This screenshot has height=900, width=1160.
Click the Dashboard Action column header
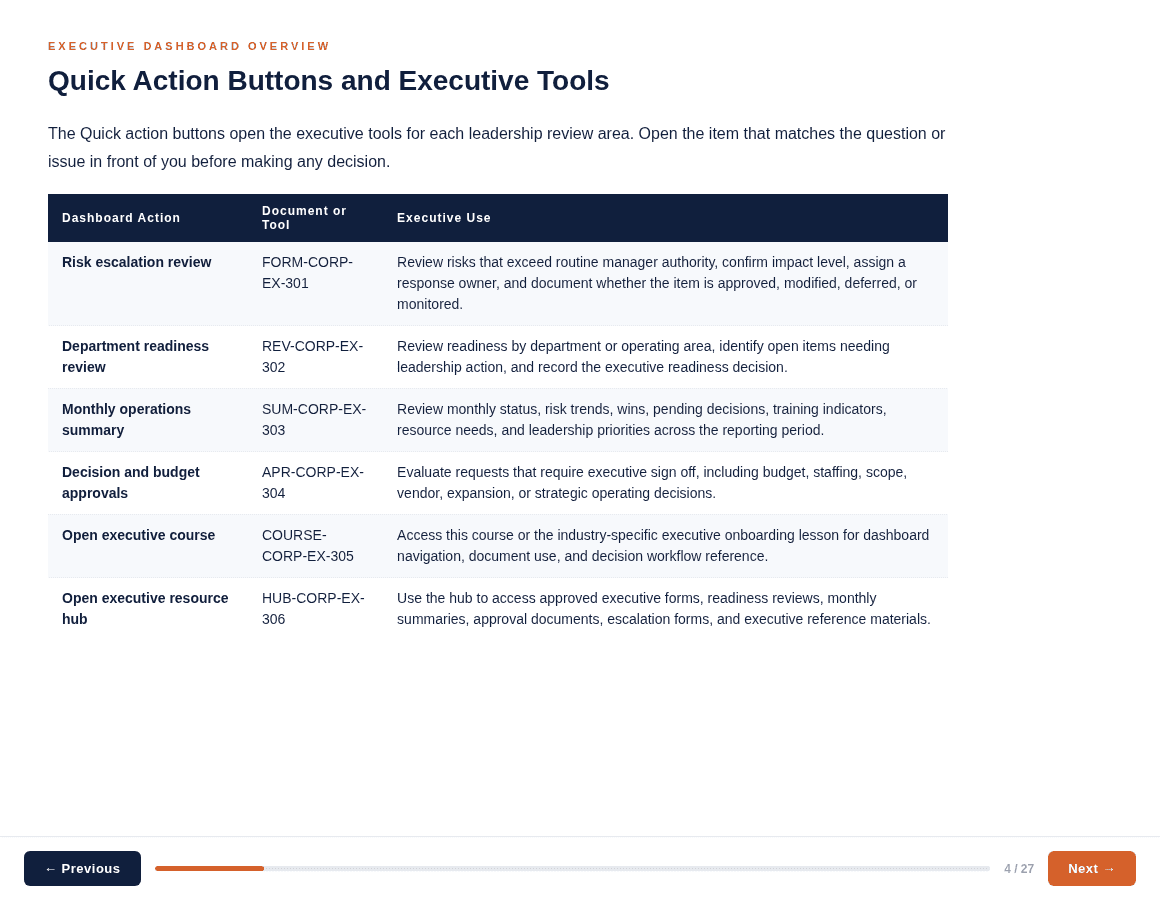121,218
